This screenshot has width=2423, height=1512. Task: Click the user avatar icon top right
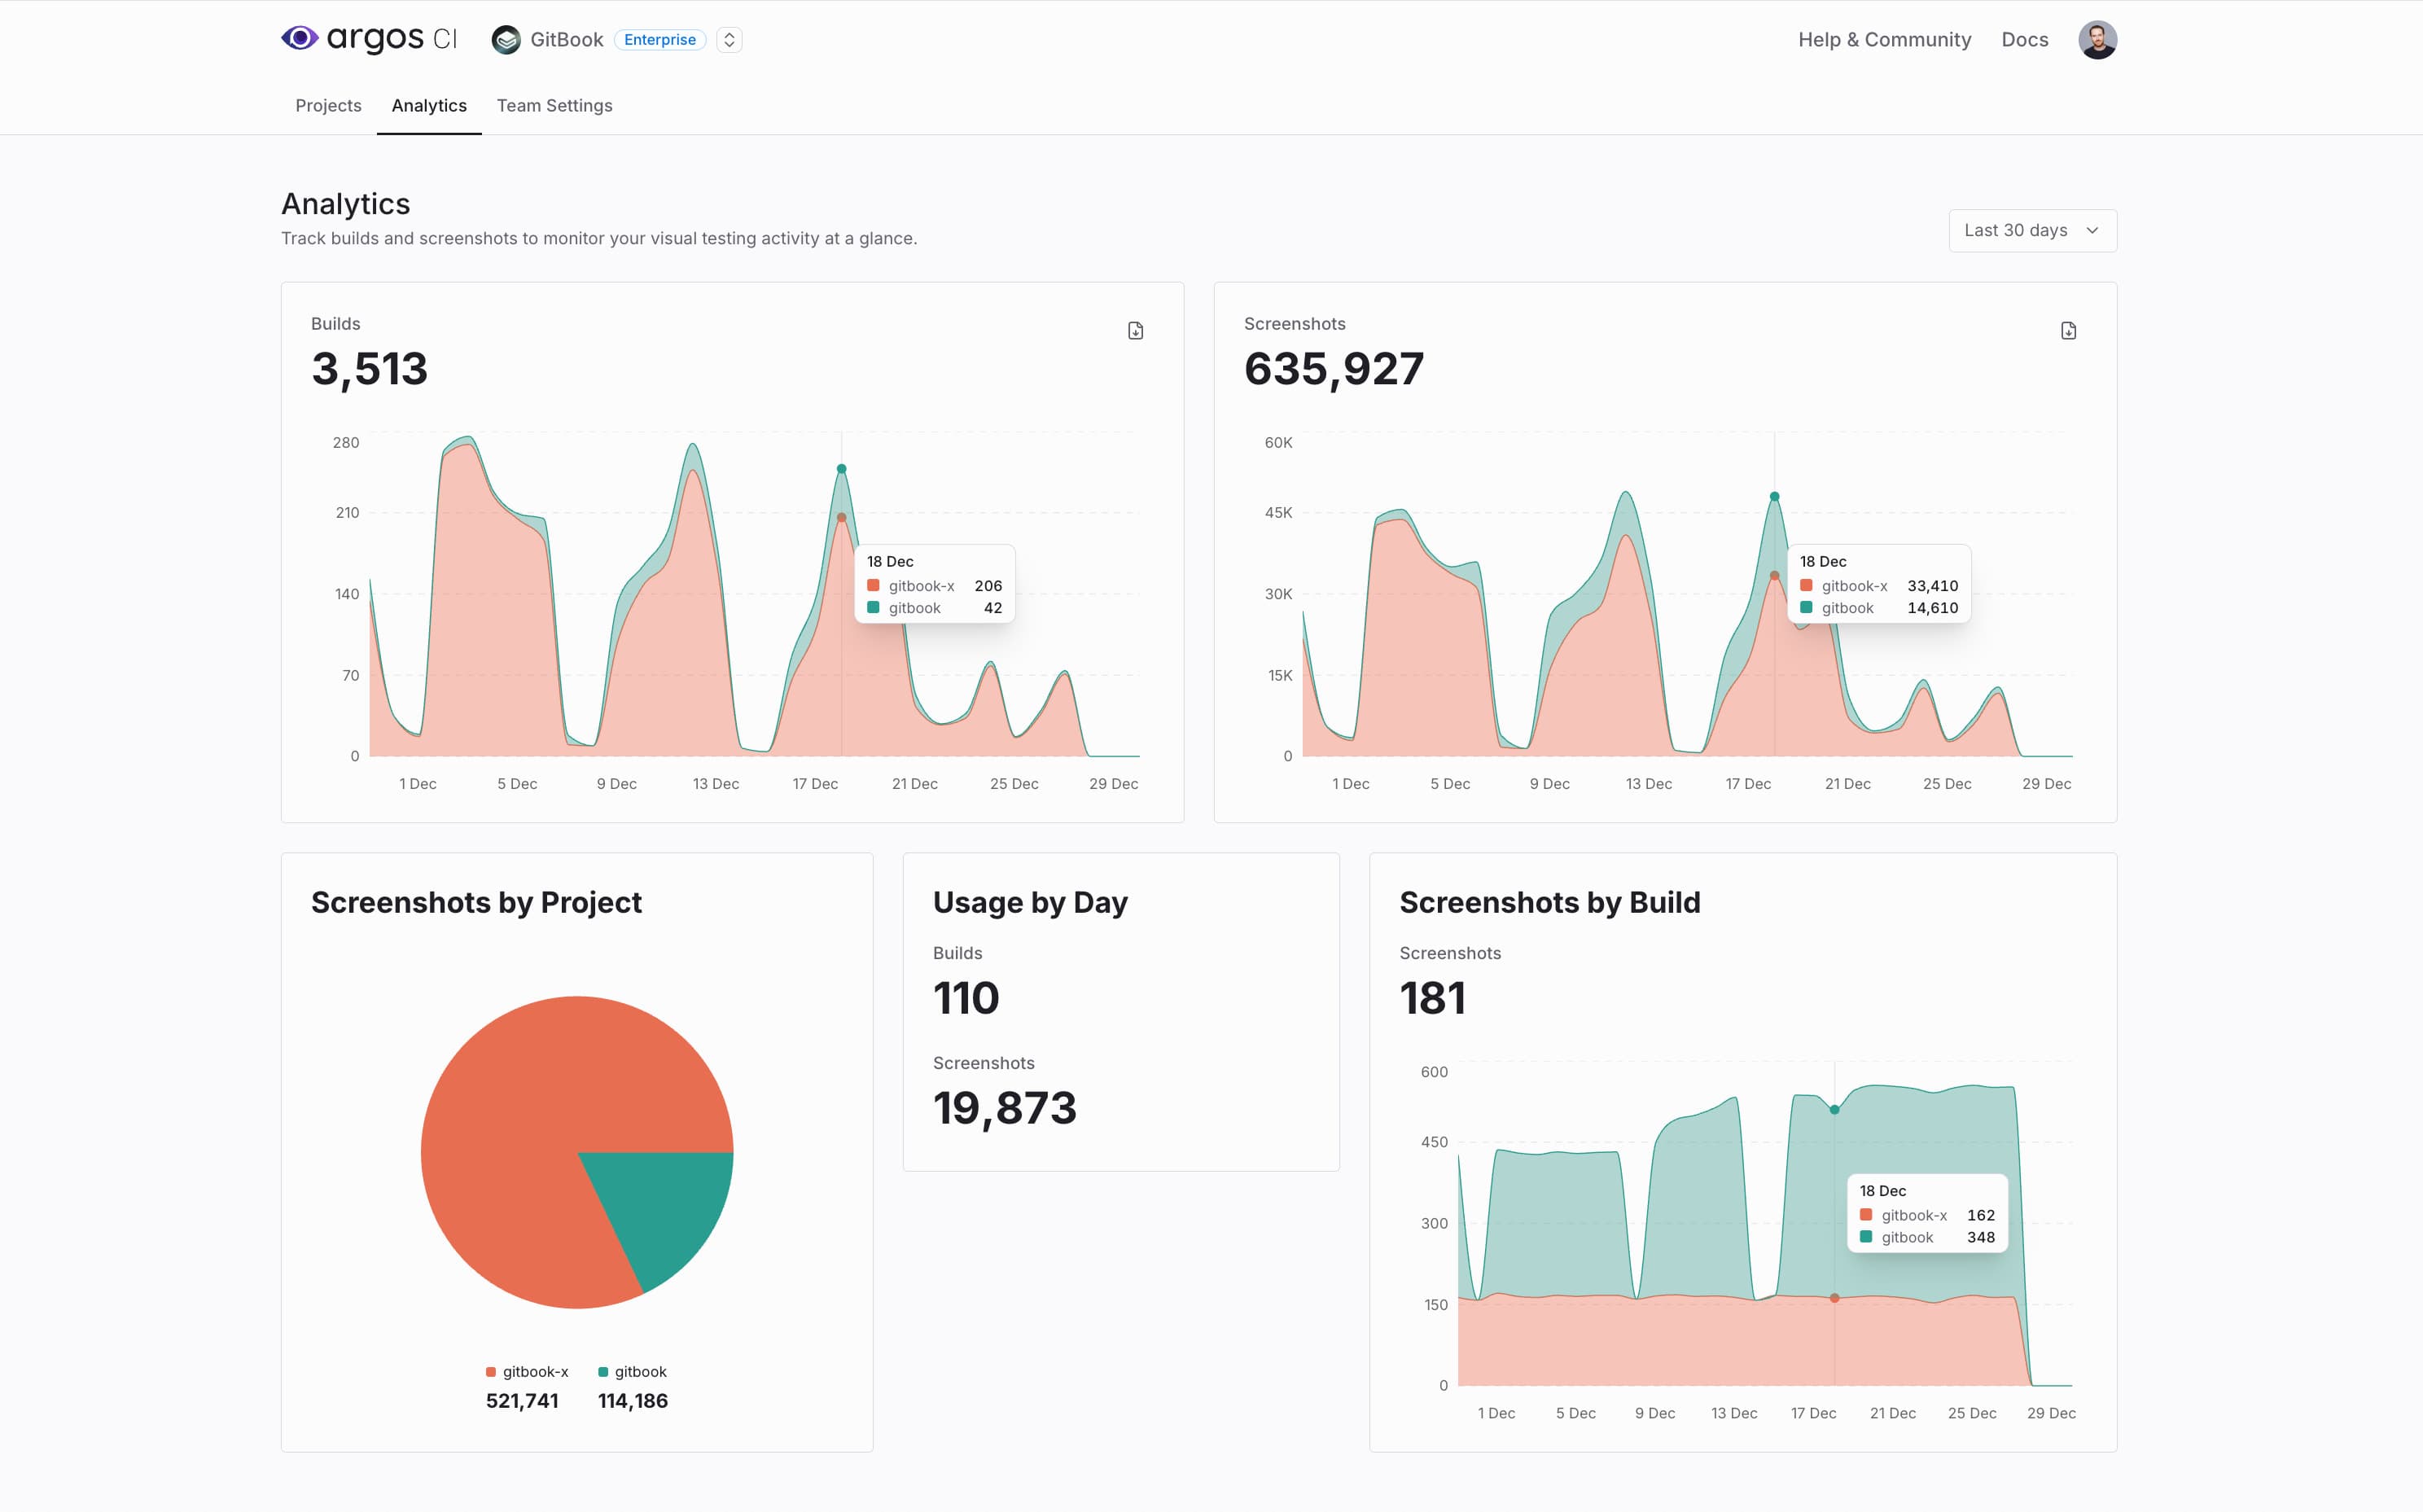point(2099,37)
